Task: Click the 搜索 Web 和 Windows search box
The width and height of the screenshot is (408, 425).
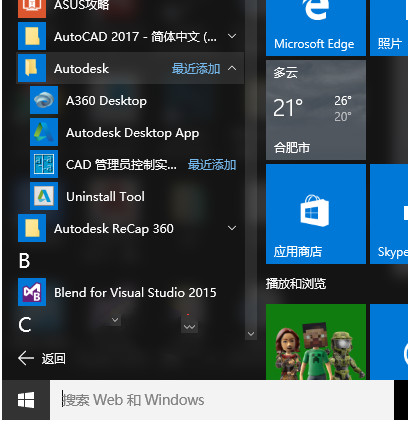Action: (222, 400)
